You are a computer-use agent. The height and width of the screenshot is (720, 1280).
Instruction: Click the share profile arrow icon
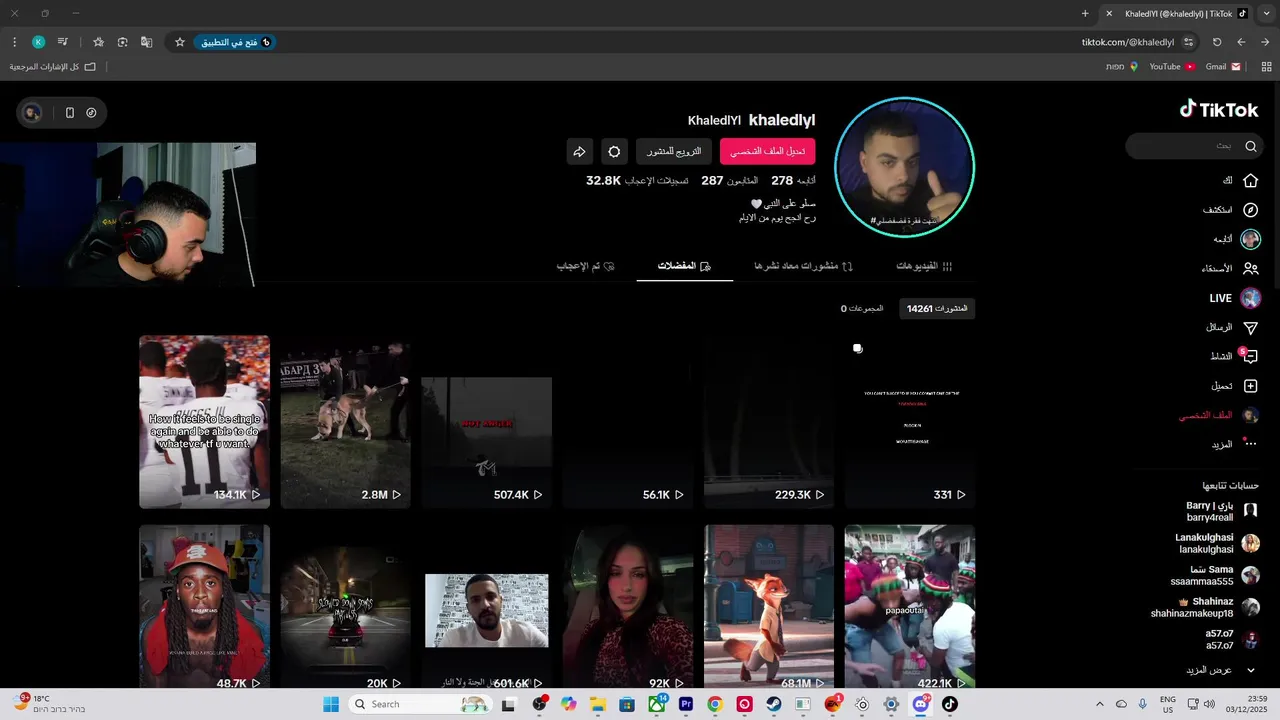coord(579,152)
